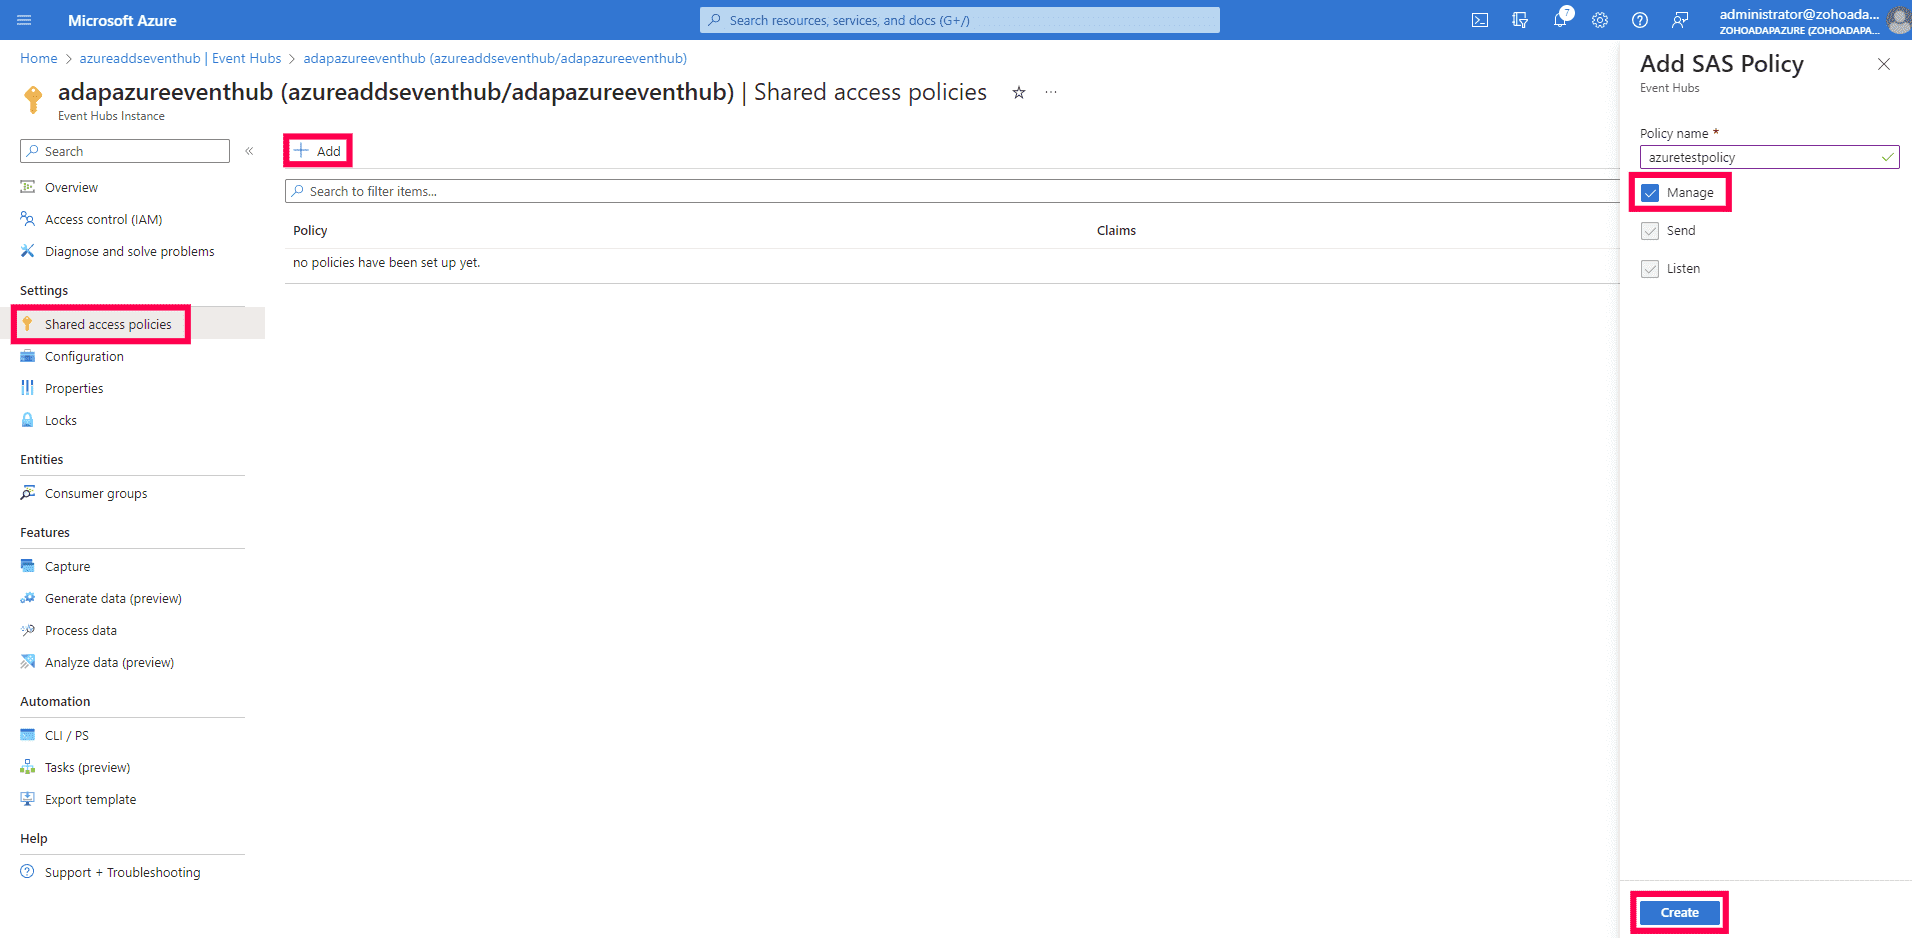Open Tasks (preview) page
Screen dimensions: 1912x938
87,767
